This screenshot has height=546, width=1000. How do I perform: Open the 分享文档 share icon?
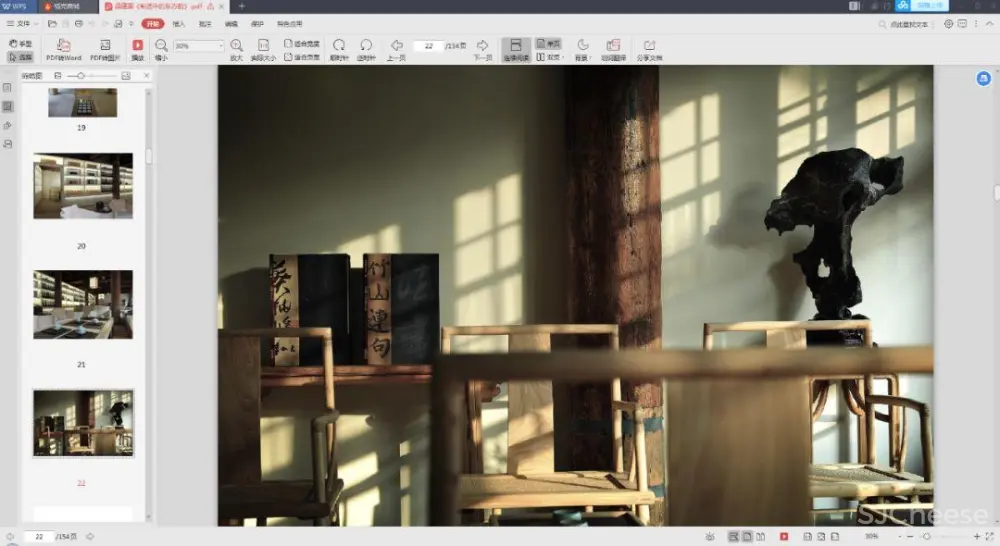(x=649, y=46)
